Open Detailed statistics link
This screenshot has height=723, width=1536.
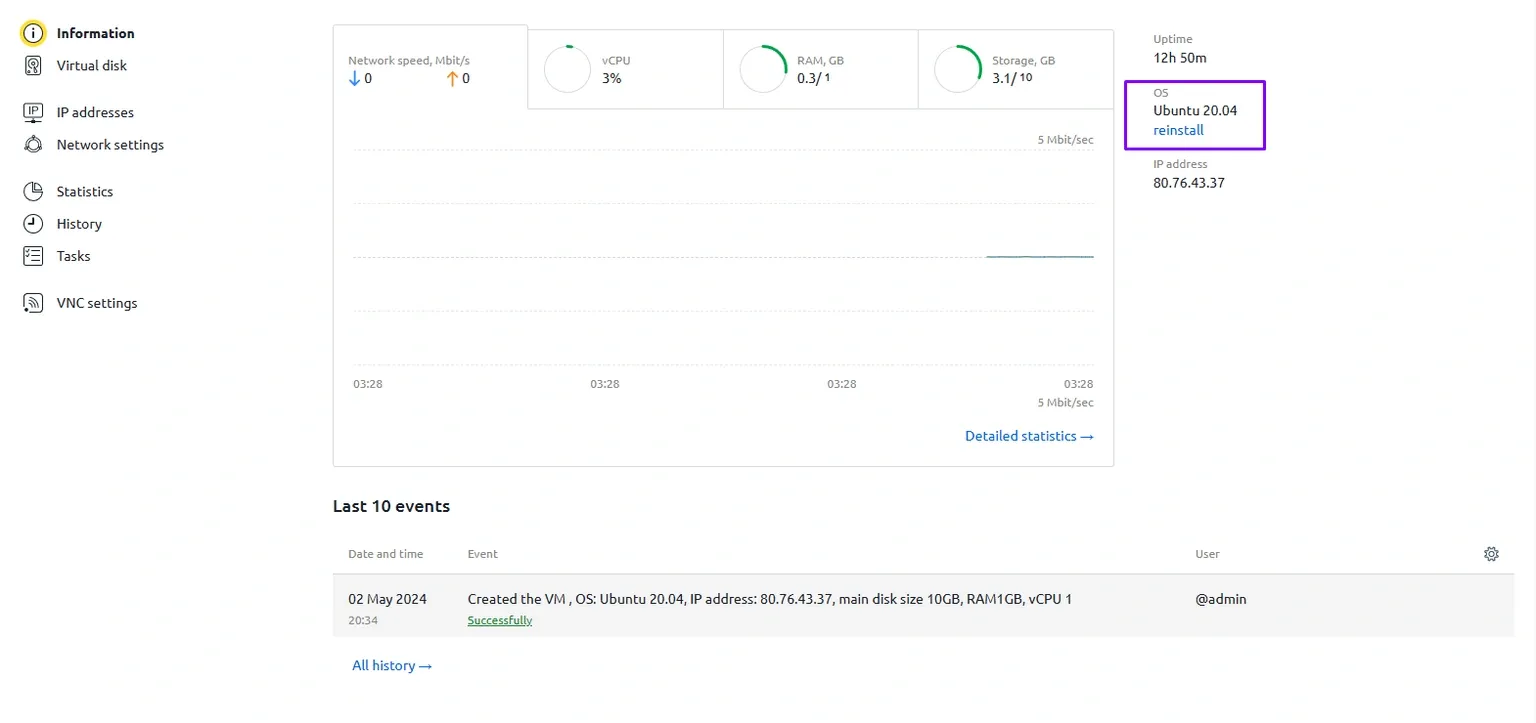(1028, 436)
